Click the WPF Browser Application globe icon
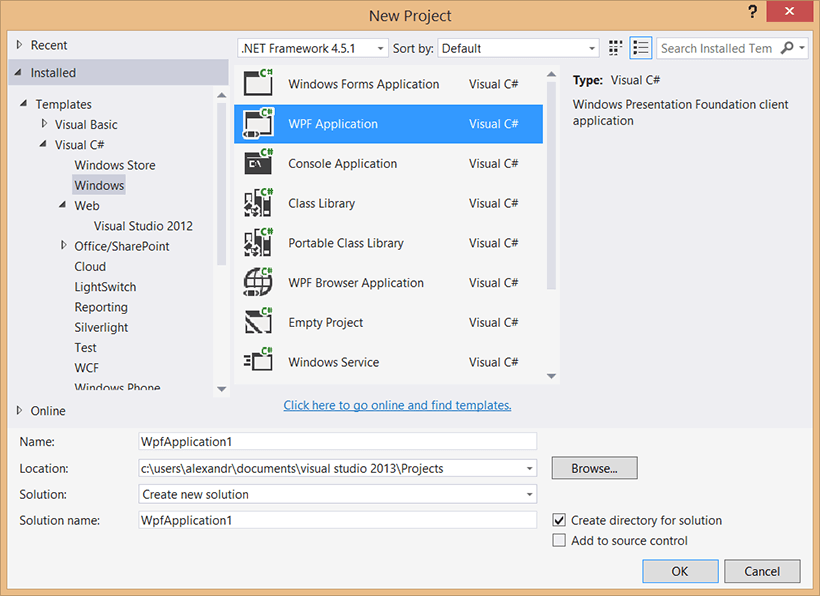The height and width of the screenshot is (596, 820). click(x=258, y=282)
